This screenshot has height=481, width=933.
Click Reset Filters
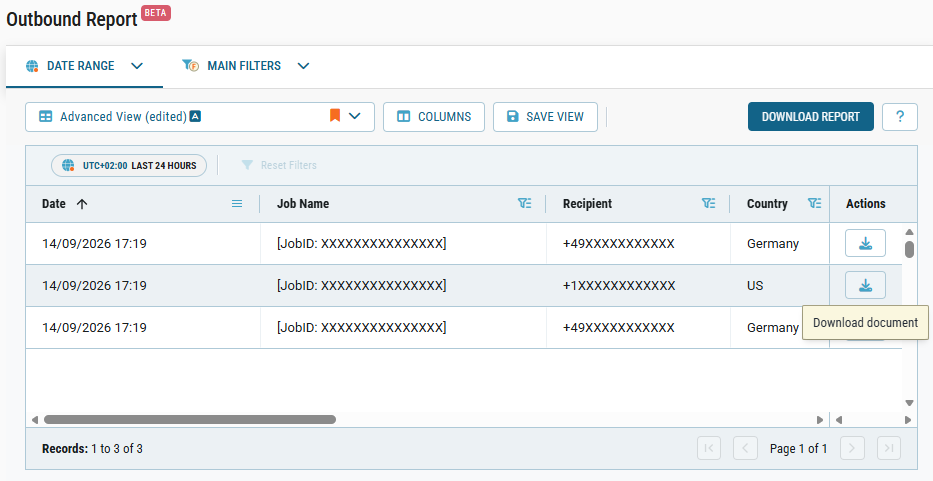[279, 165]
